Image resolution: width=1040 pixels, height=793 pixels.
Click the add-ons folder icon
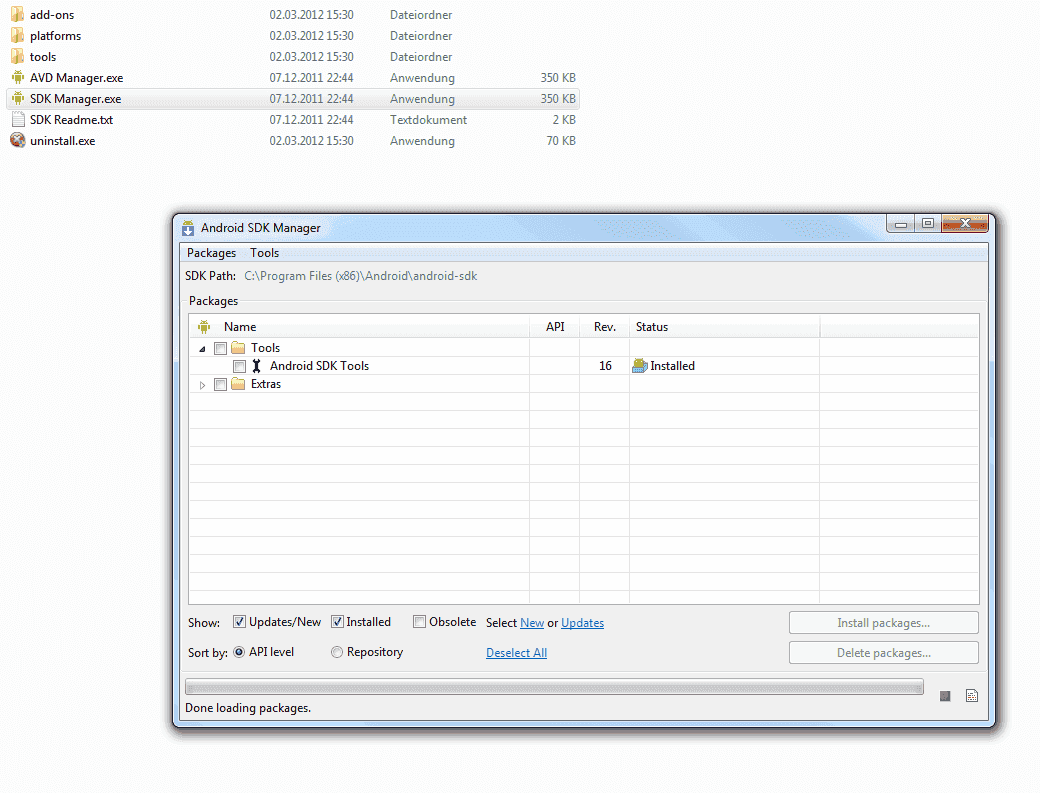[x=18, y=15]
